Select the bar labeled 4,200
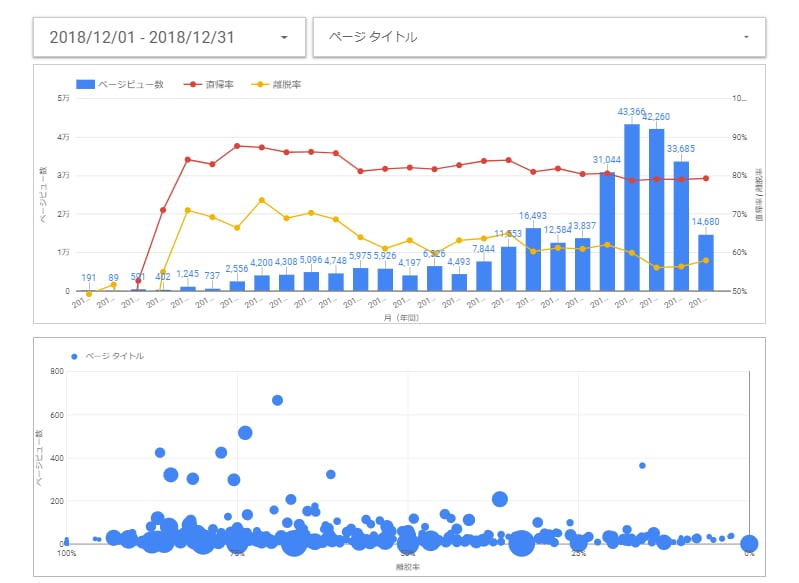The image size is (799, 583). point(262,283)
